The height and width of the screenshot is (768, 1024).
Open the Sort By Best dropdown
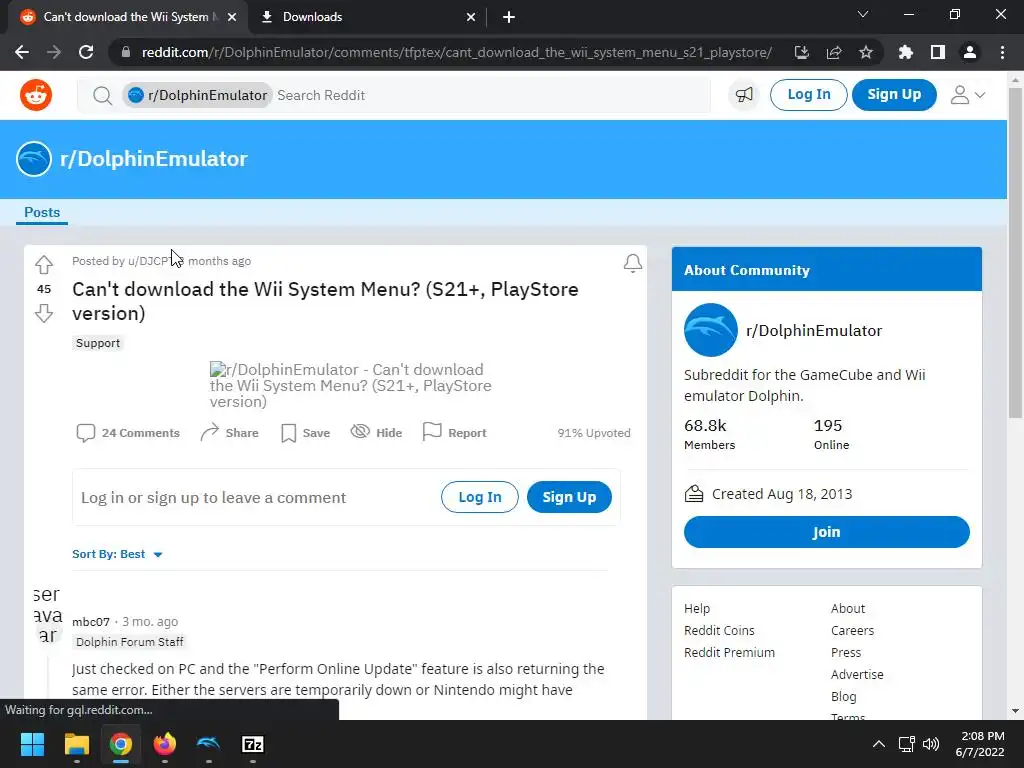point(117,554)
